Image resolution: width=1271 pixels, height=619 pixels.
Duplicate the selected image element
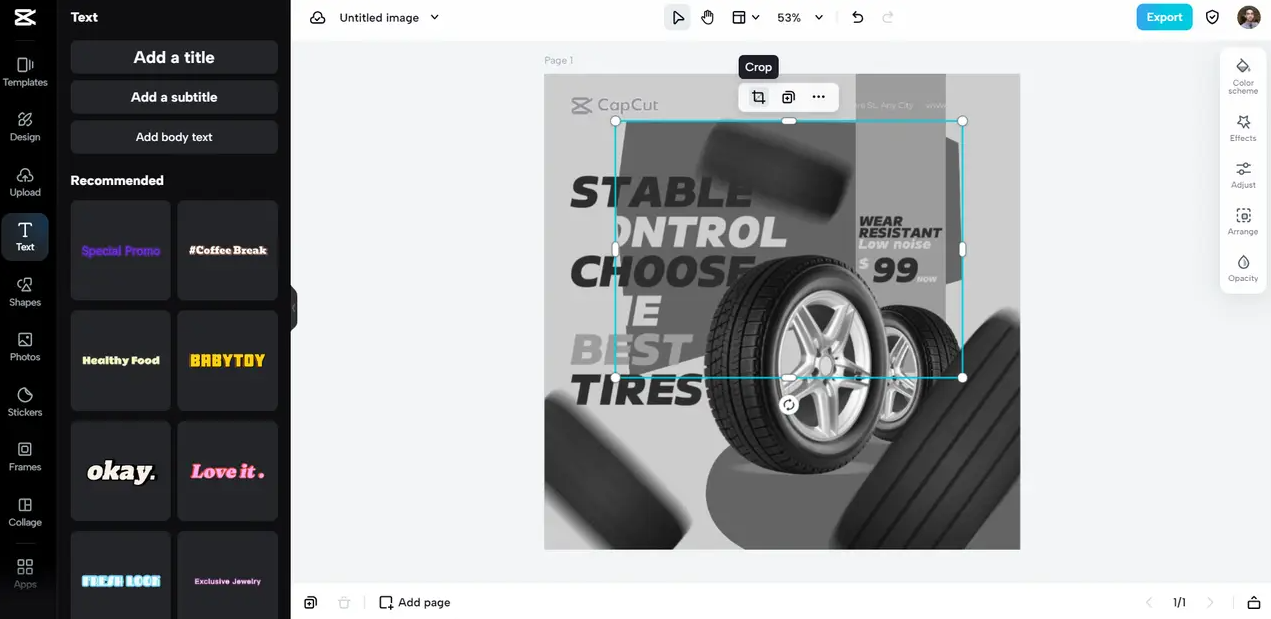tap(788, 97)
